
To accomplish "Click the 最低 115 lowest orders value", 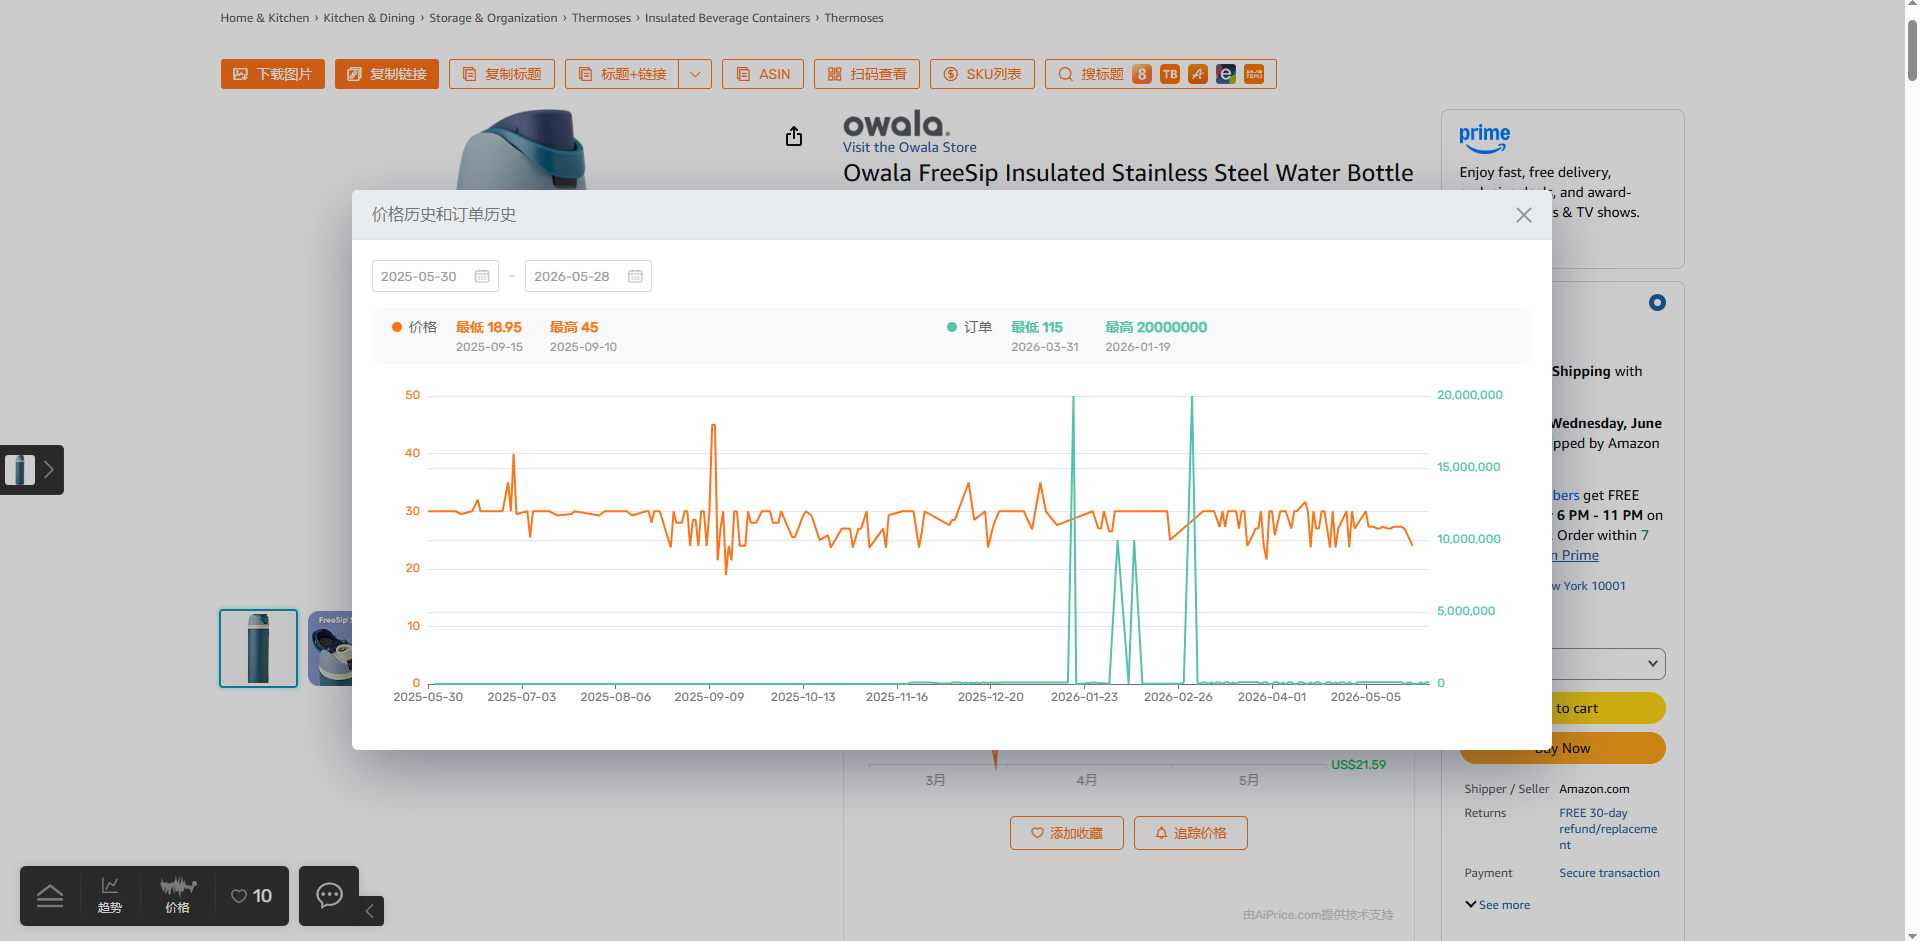I will click(x=1037, y=327).
